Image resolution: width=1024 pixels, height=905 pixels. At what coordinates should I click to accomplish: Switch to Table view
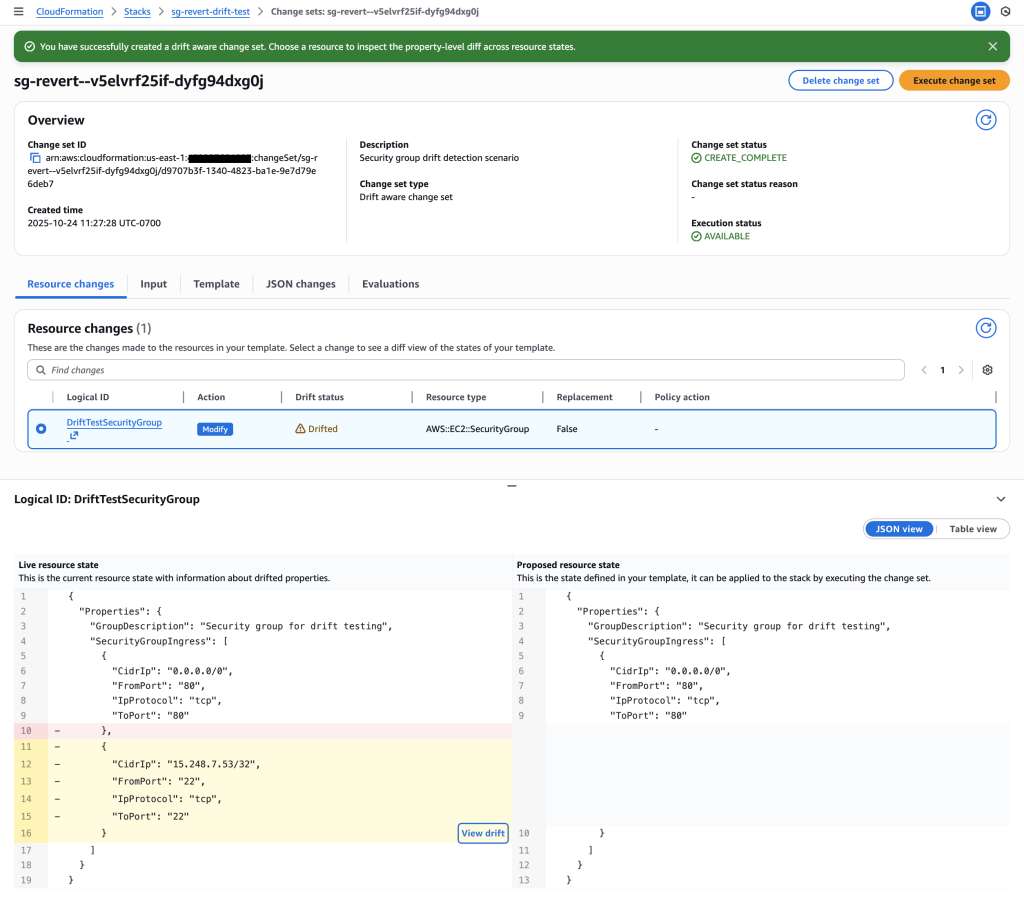tap(972, 529)
